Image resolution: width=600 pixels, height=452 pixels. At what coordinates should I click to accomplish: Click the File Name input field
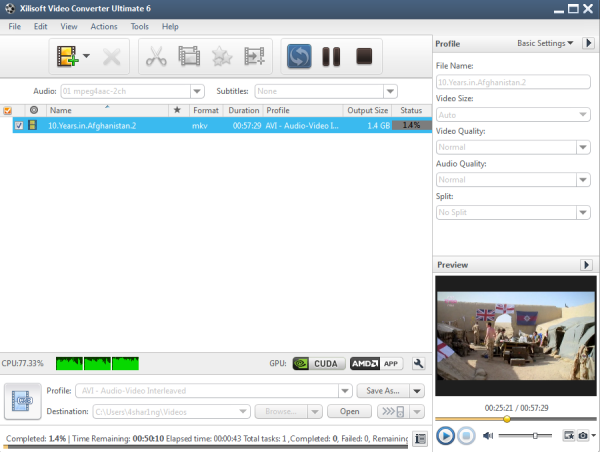coord(513,82)
